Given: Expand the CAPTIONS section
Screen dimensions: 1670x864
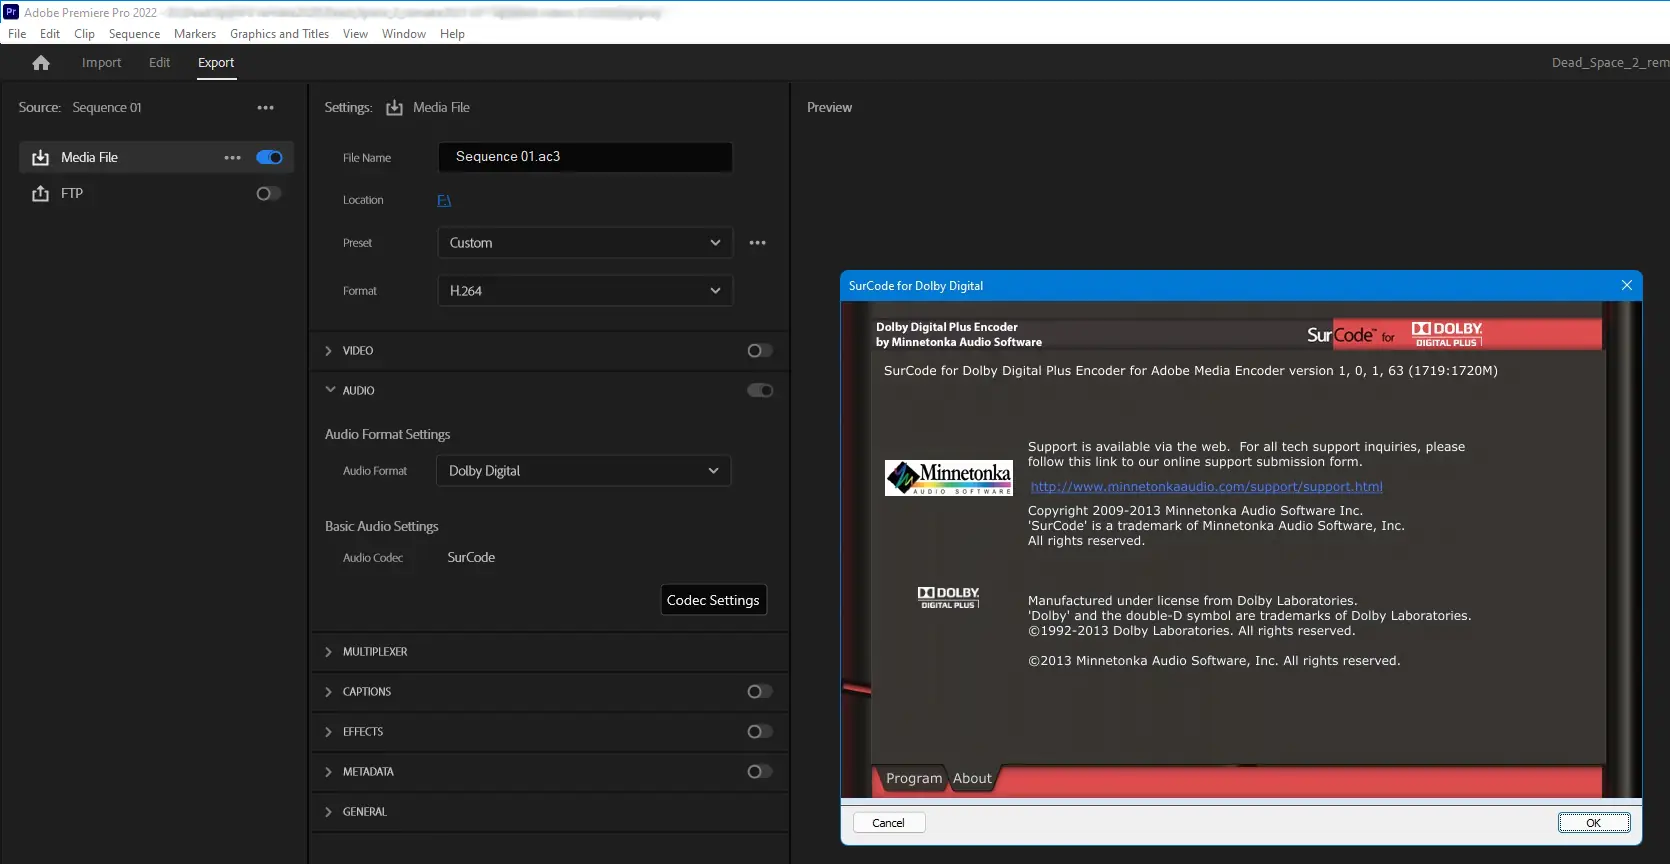Looking at the screenshot, I should (329, 692).
